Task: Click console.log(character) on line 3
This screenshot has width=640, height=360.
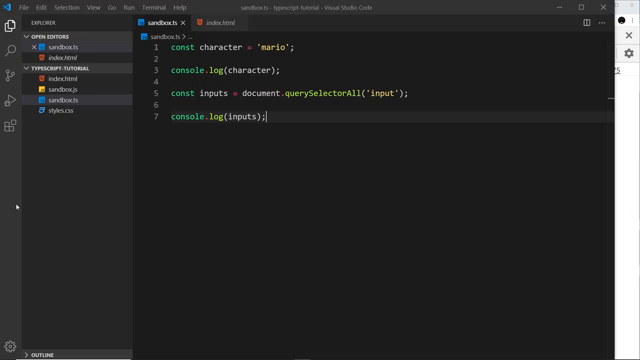Action: point(225,70)
